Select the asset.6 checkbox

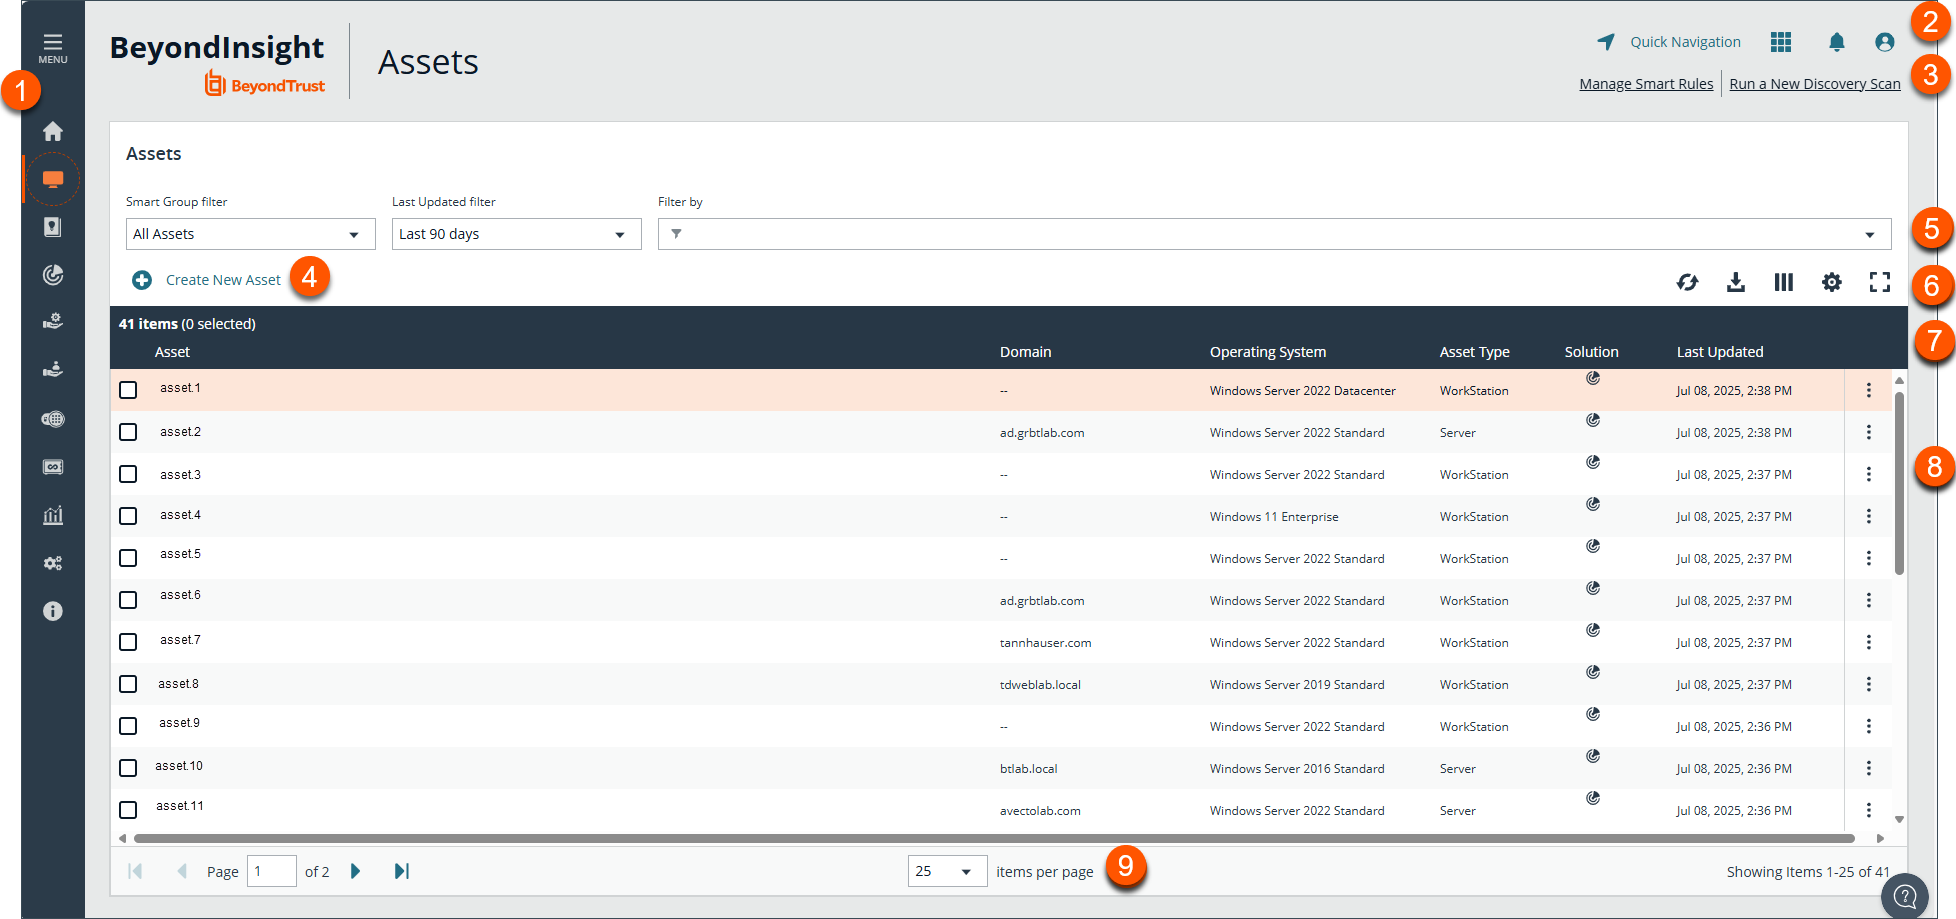128,600
